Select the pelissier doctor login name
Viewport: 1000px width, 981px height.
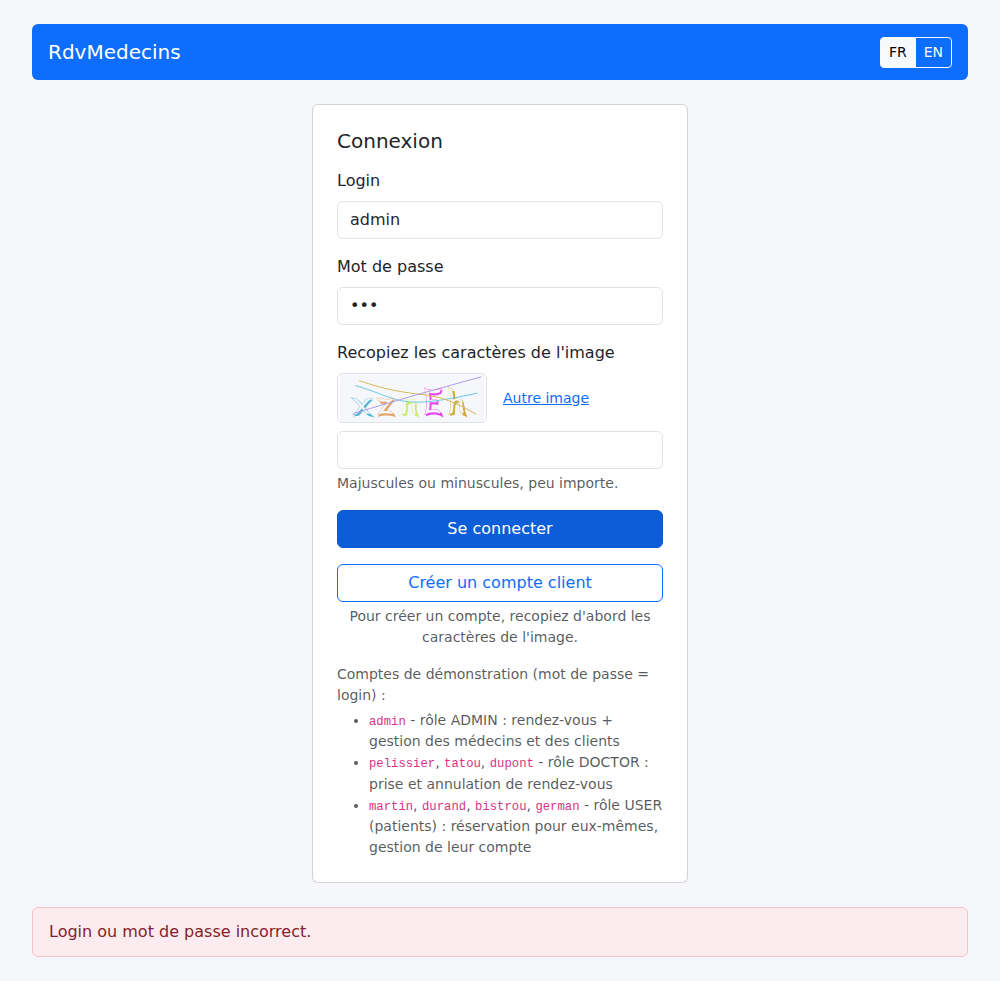(402, 763)
